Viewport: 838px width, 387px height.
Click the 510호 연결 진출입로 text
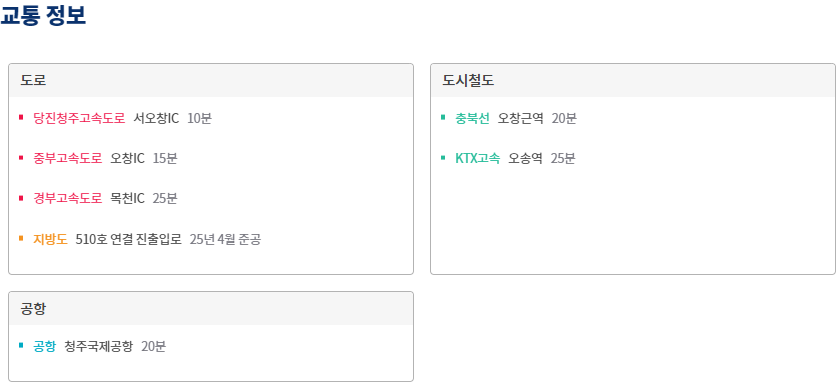pos(129,239)
